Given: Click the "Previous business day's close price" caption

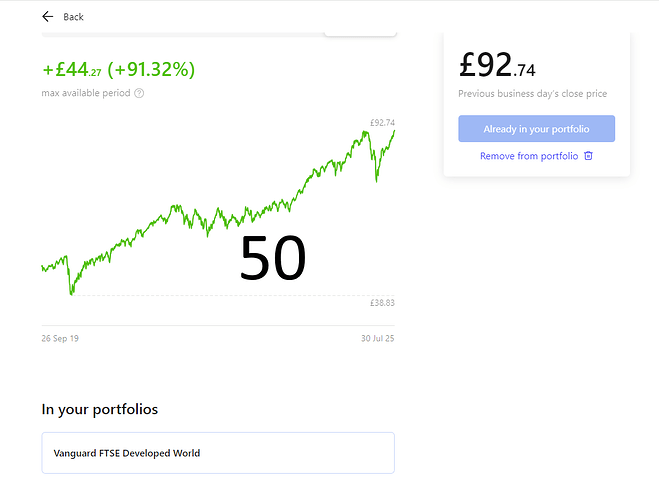Looking at the screenshot, I should (532, 94).
